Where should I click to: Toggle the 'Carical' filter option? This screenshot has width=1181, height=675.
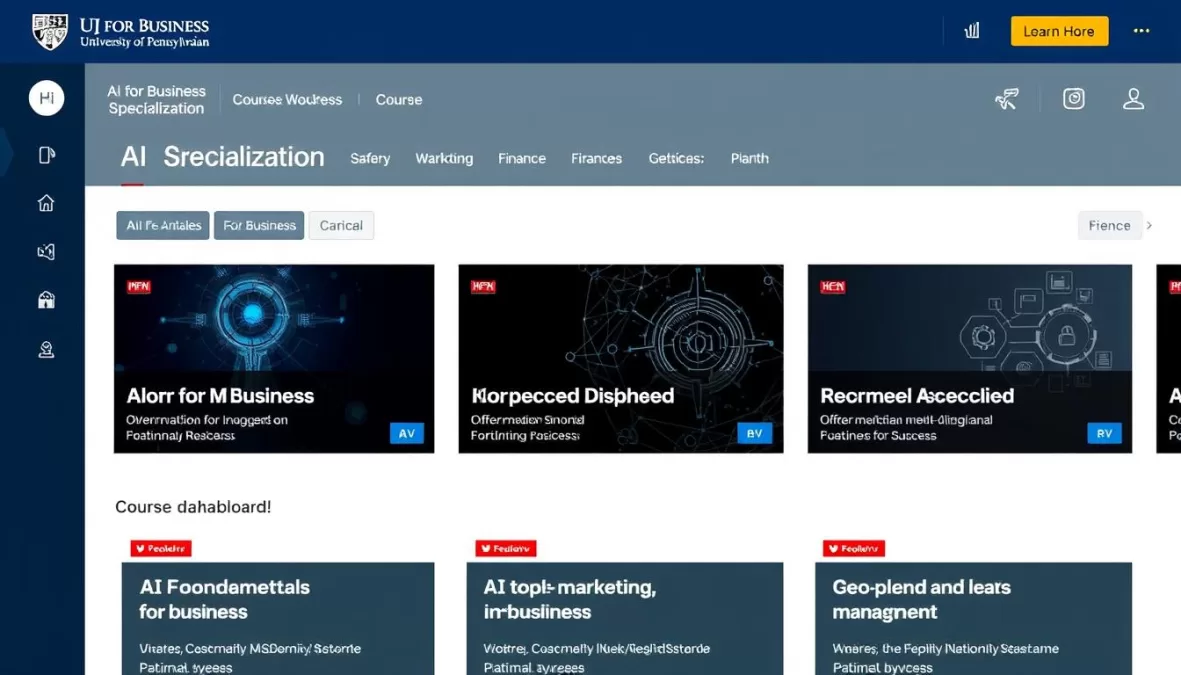point(341,225)
